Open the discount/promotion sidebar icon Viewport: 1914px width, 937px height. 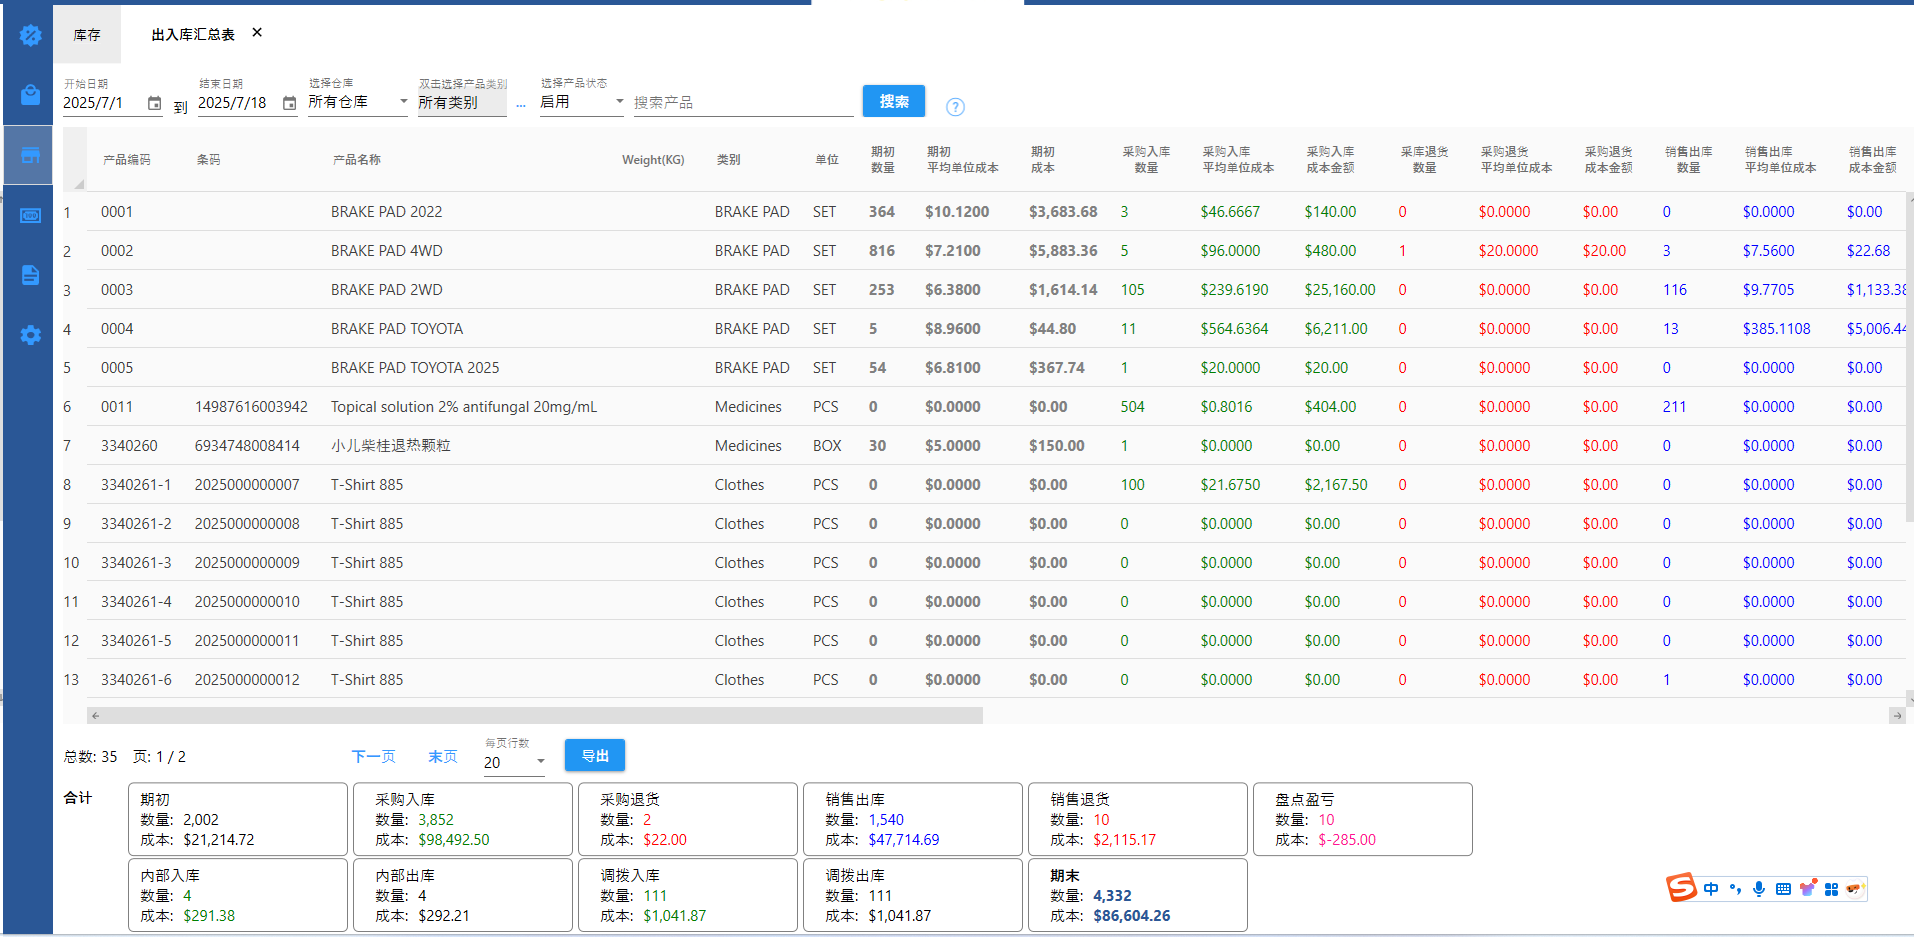(30, 36)
